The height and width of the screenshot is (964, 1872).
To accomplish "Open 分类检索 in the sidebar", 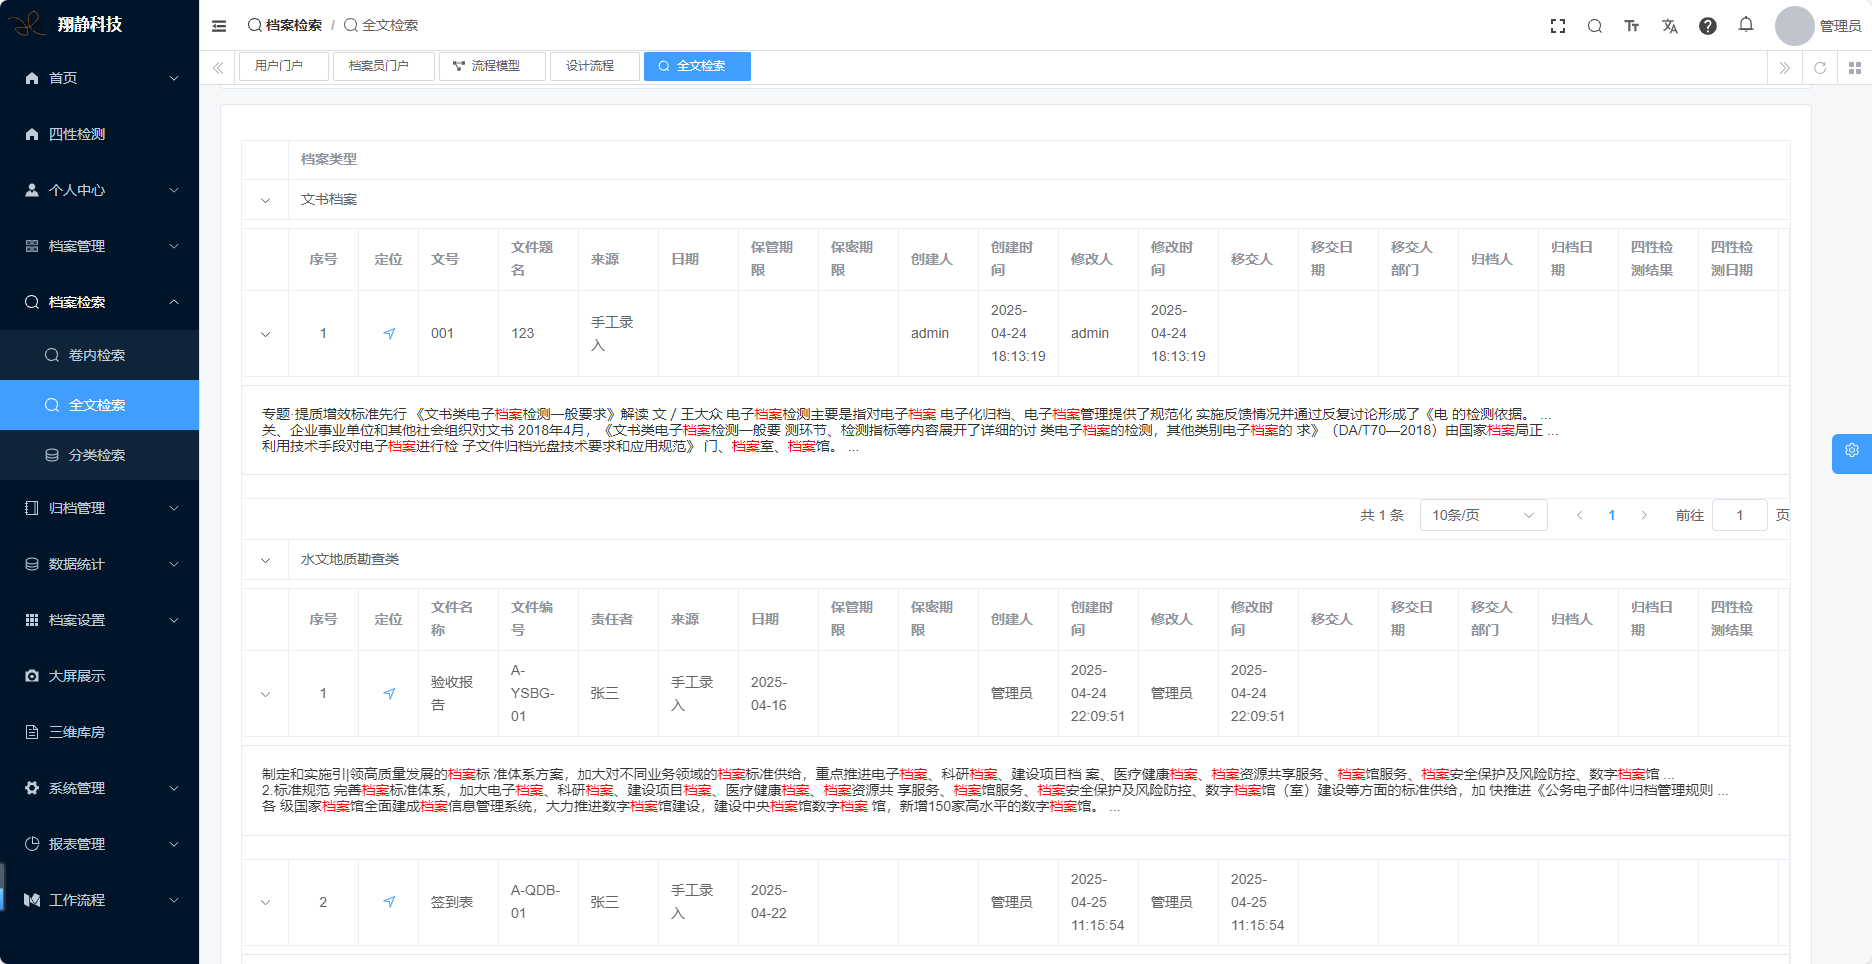I will (97, 455).
